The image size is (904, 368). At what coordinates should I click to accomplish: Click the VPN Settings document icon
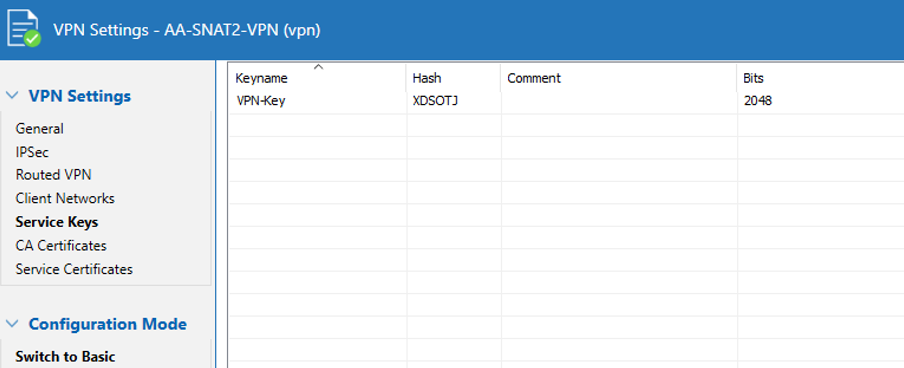point(24,29)
